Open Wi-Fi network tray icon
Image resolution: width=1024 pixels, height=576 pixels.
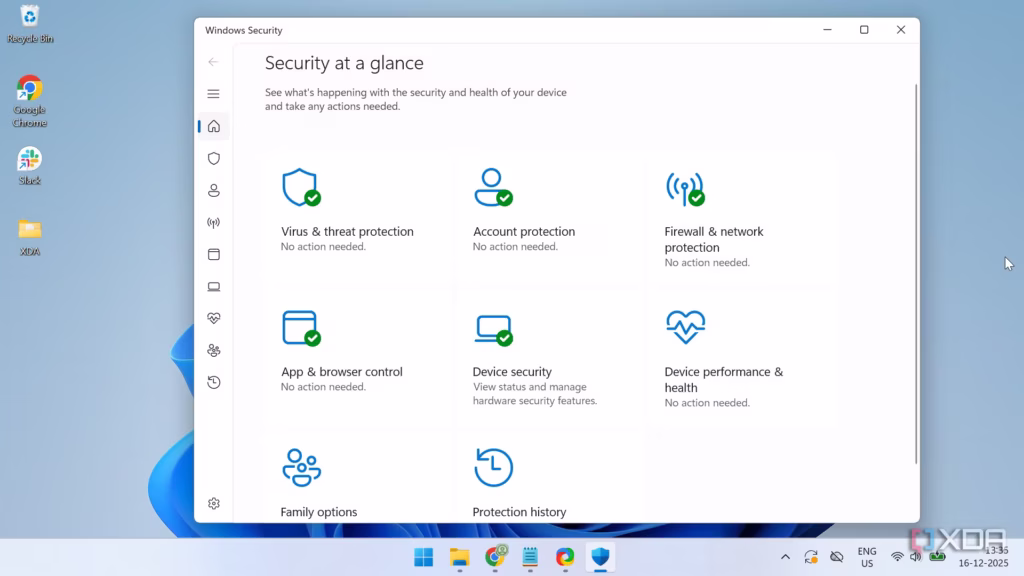[x=897, y=557]
